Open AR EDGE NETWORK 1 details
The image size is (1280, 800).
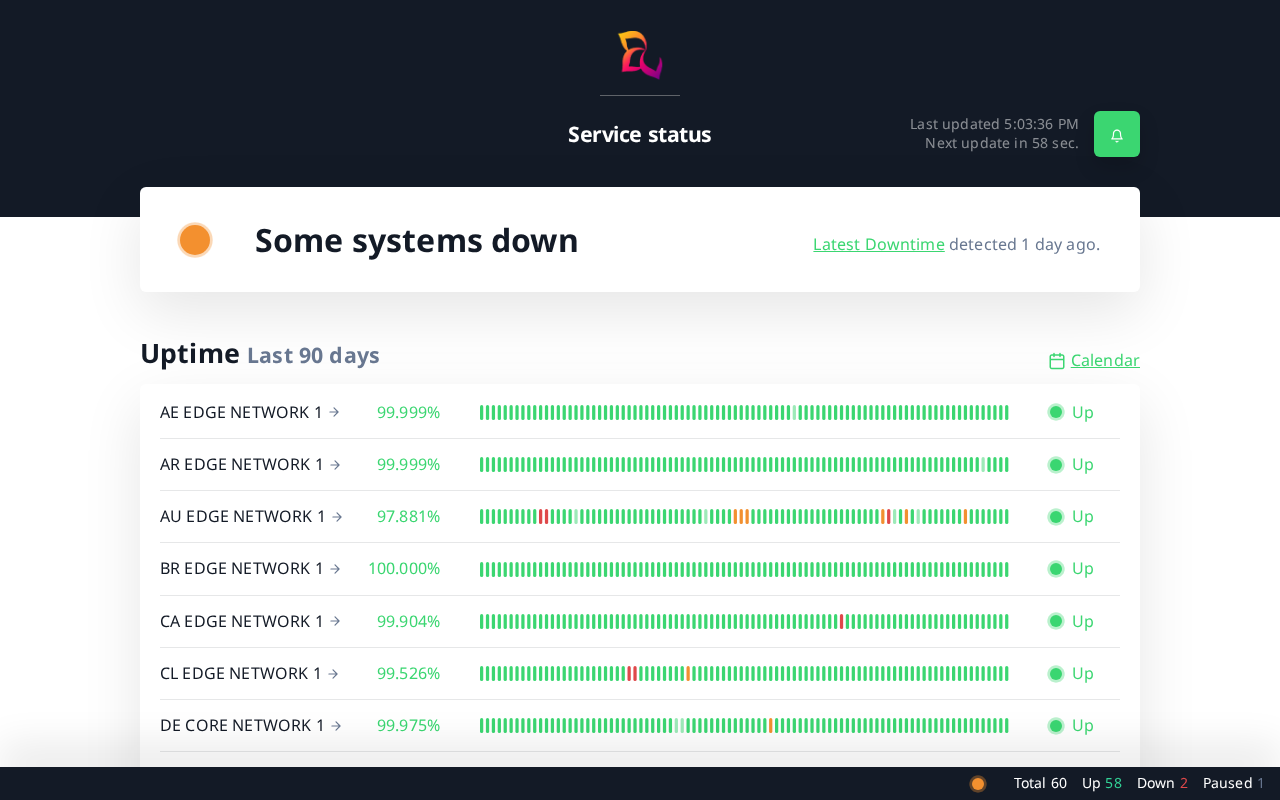[241, 464]
